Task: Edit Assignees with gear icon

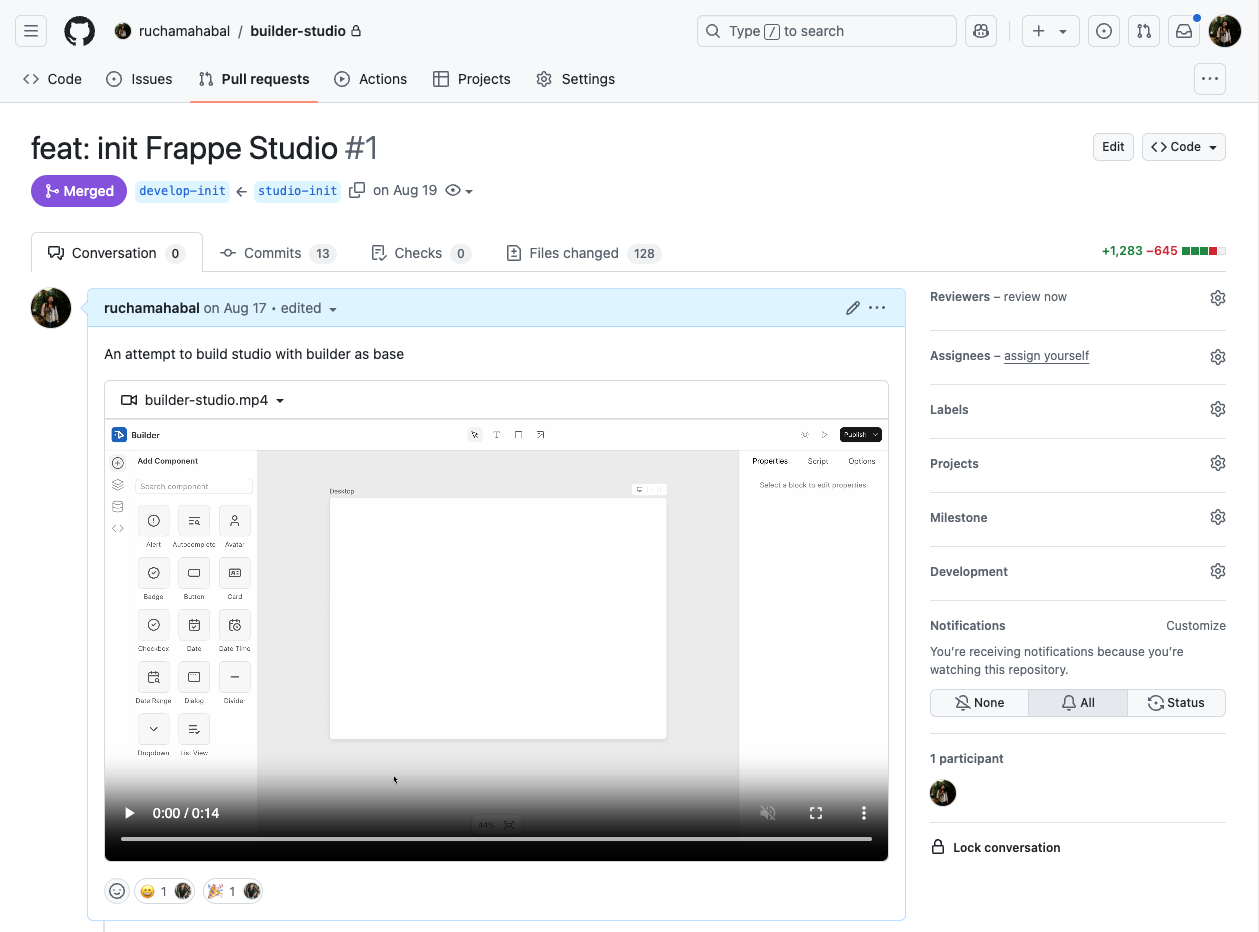Action: tap(1217, 357)
